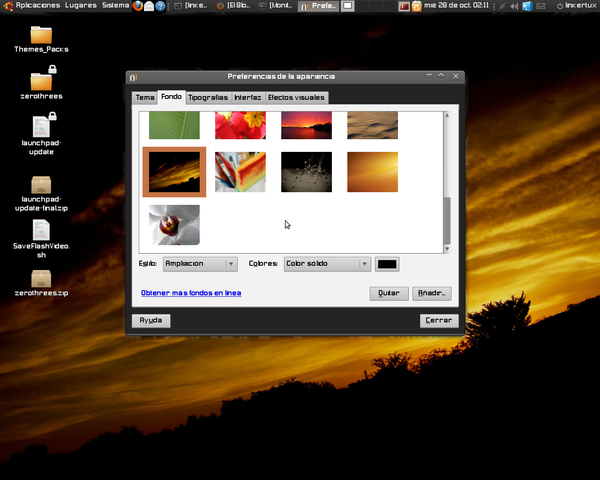This screenshot has height=480, width=600.
Task: Open the Estilo dropdown showing Ampliación
Action: click(x=200, y=264)
